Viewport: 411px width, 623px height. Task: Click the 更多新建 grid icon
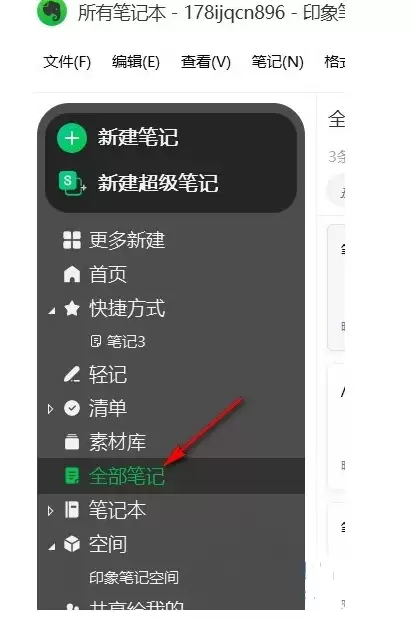(72, 240)
